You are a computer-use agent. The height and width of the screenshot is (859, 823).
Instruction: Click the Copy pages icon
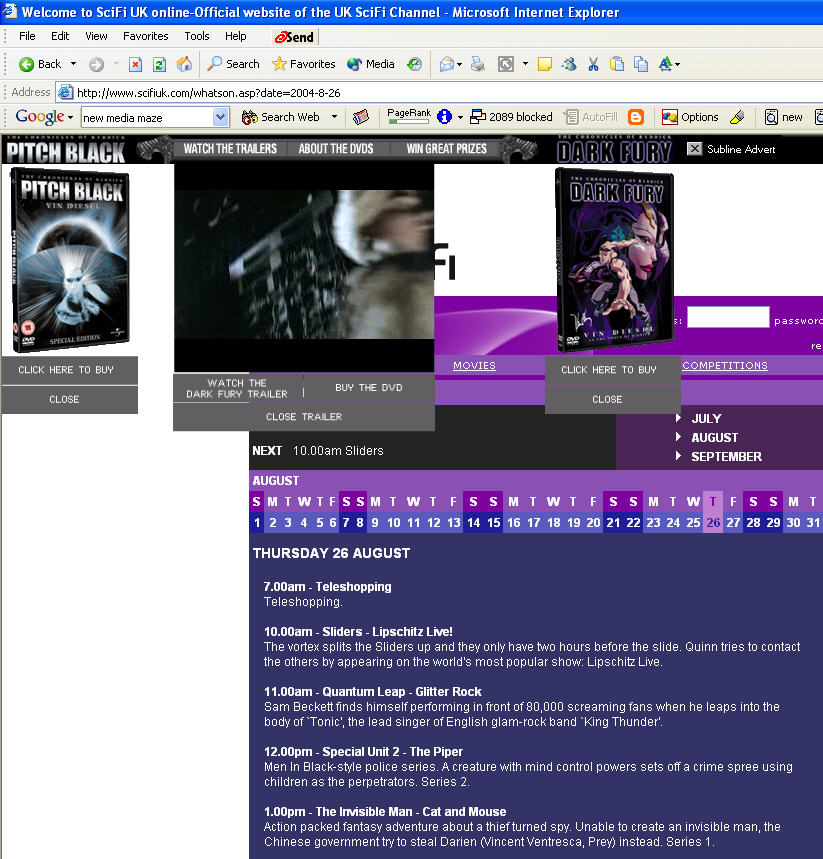[641, 65]
